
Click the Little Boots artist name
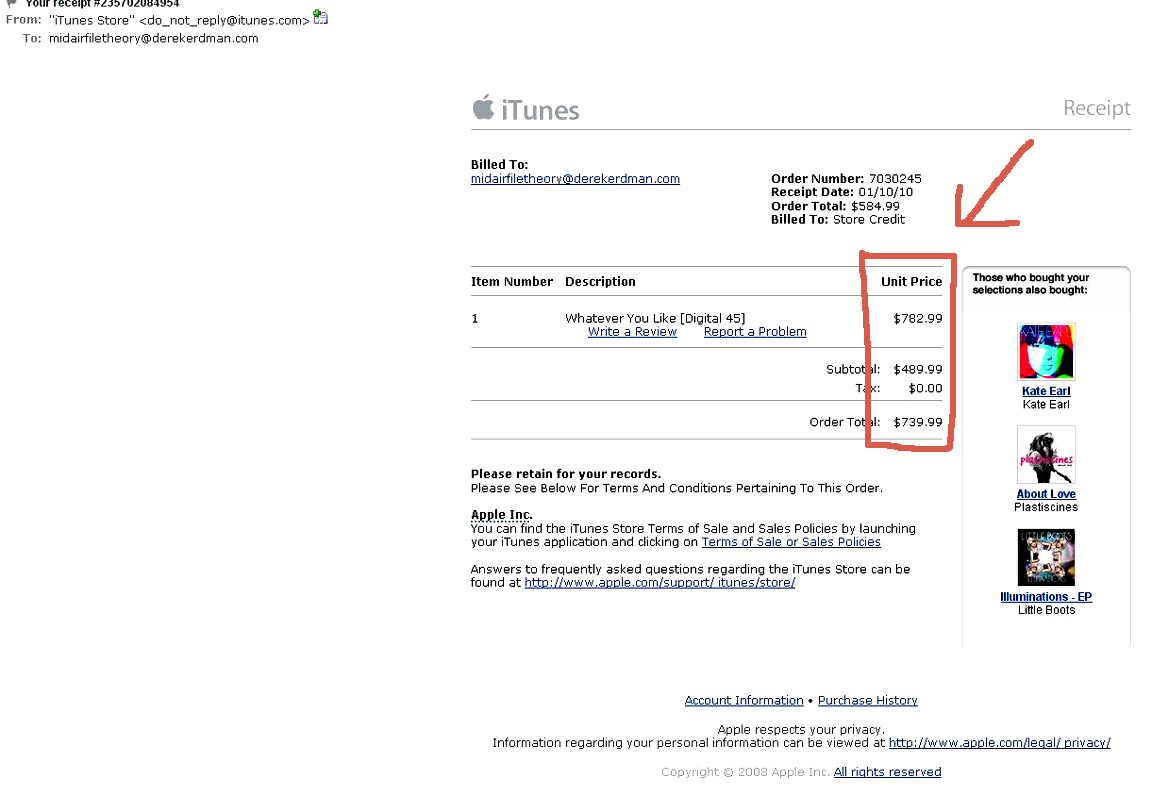(1045, 610)
